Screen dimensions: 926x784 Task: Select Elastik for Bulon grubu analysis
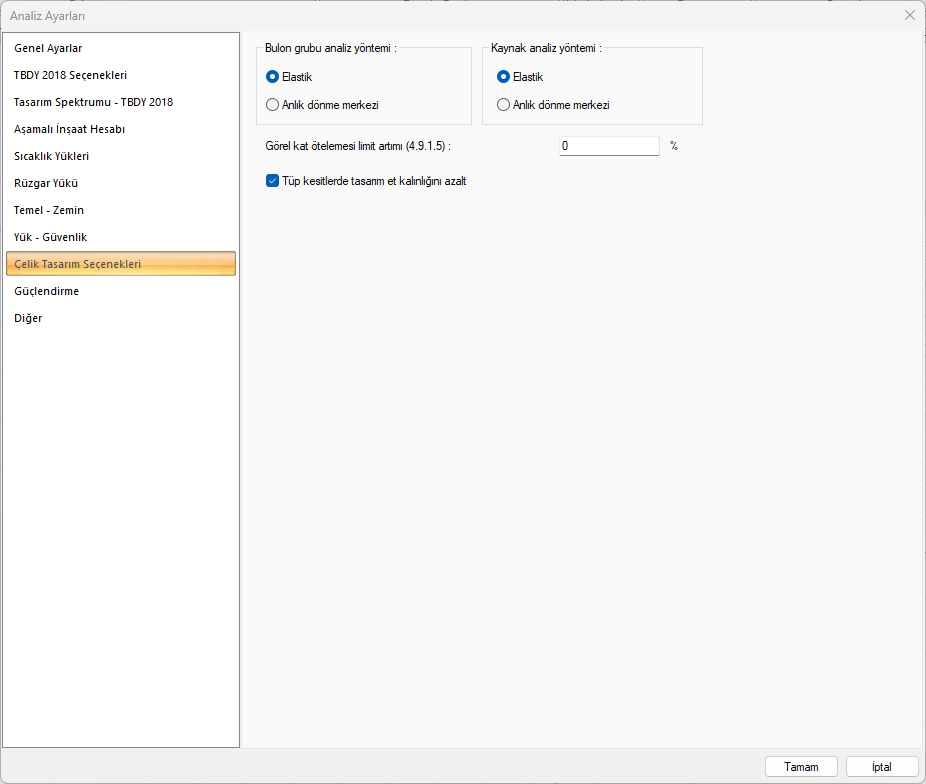click(273, 77)
